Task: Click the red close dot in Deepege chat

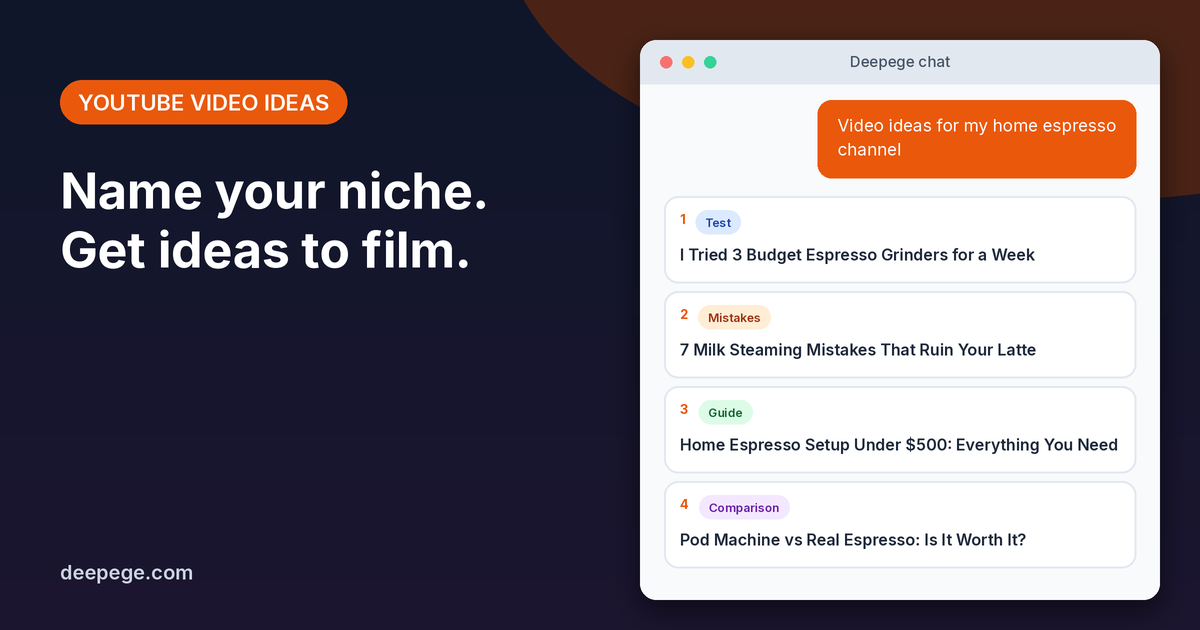Action: point(667,62)
